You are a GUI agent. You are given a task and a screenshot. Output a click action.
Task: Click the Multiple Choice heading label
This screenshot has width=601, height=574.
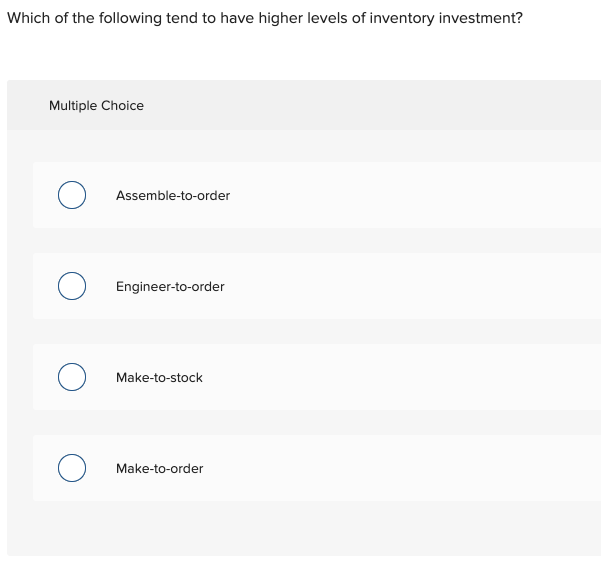tap(96, 105)
